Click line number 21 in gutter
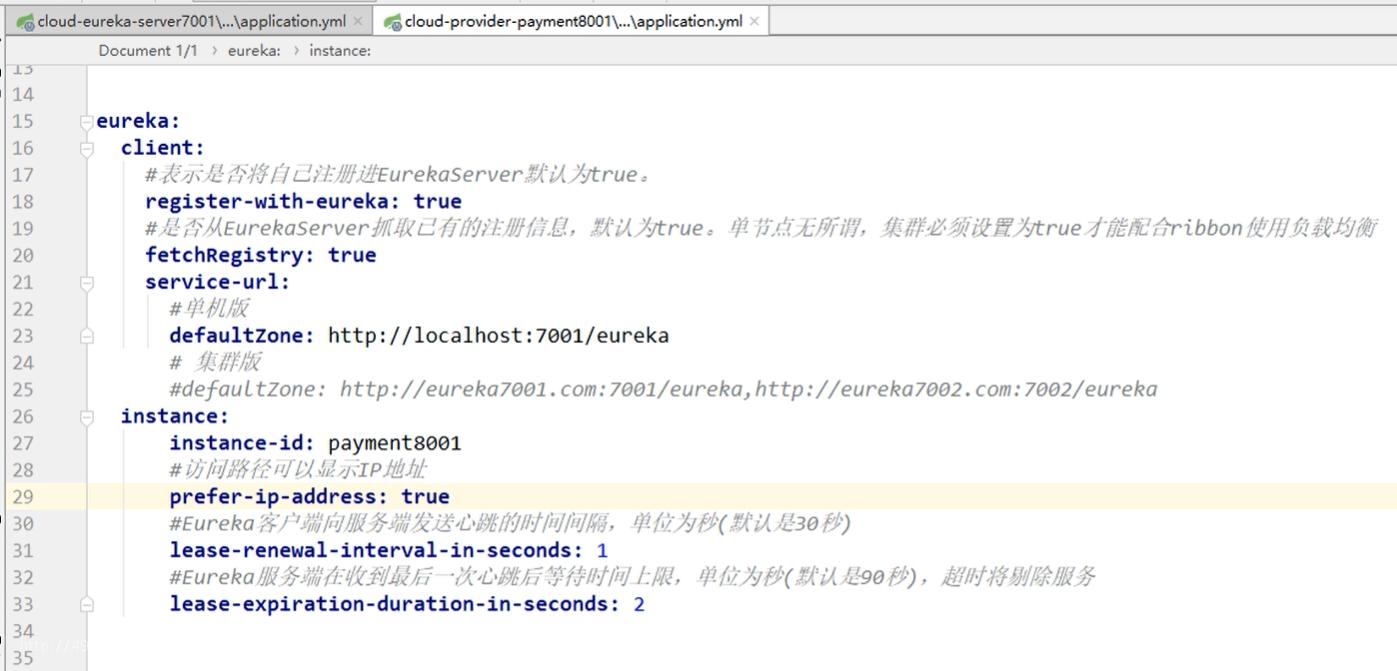 pyautogui.click(x=22, y=282)
